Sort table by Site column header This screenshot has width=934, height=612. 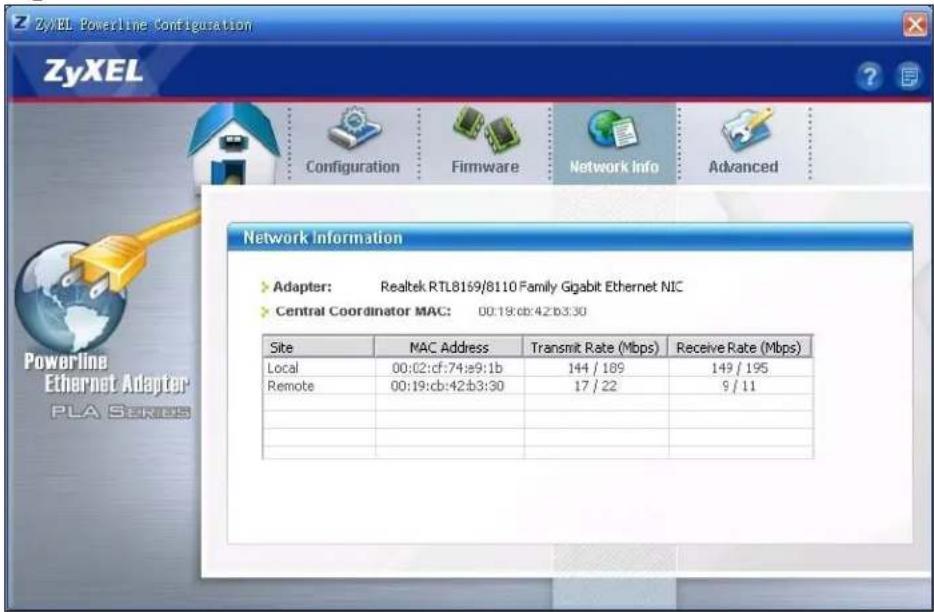coord(319,347)
